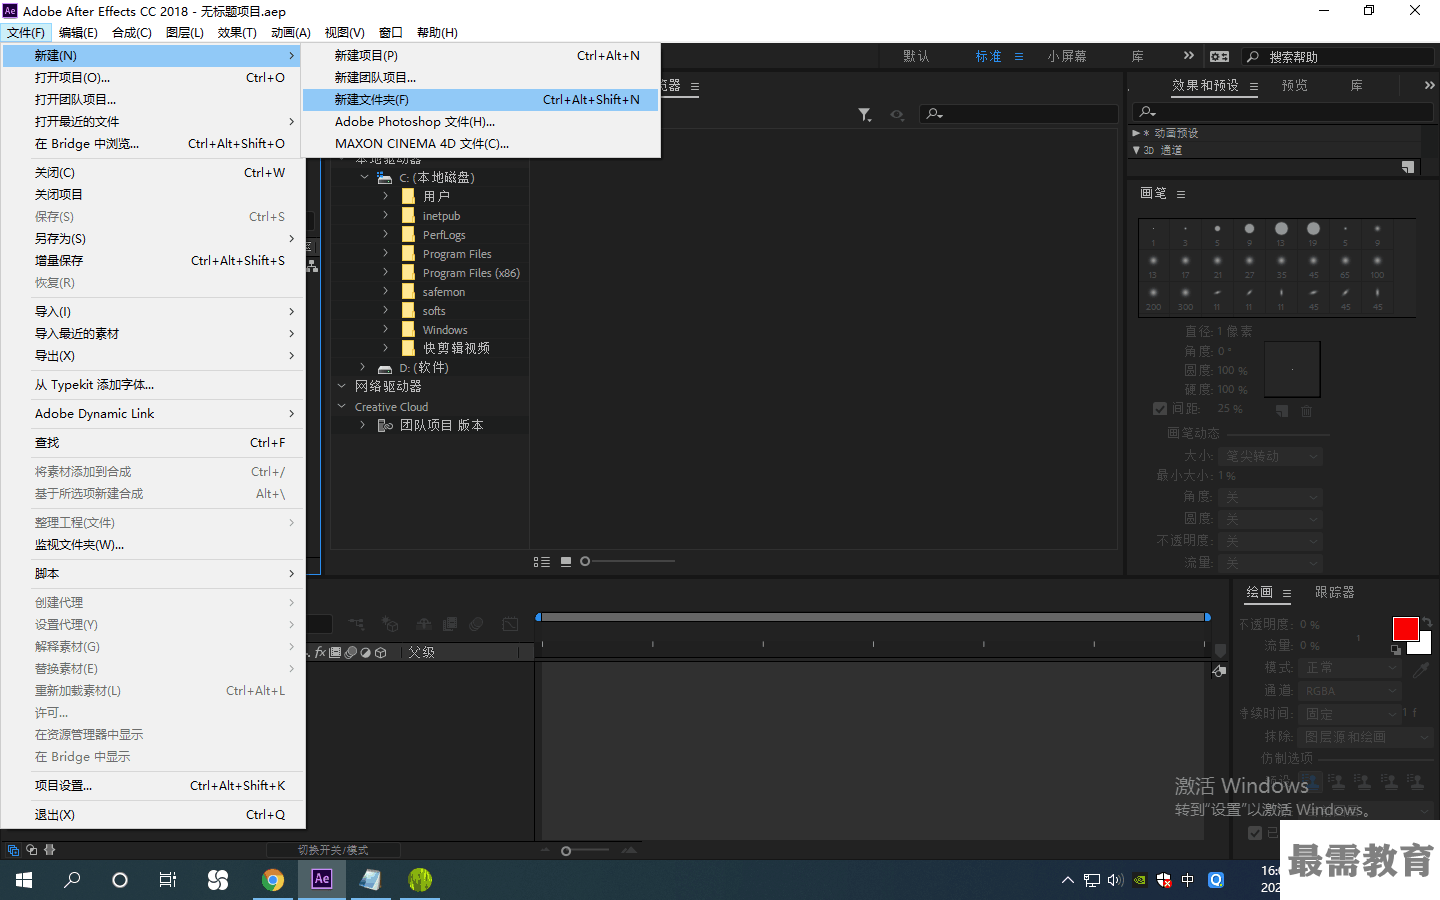Screen dimensions: 1440x900
Task: Switch browser panel to thumbnail view
Action: (566, 562)
